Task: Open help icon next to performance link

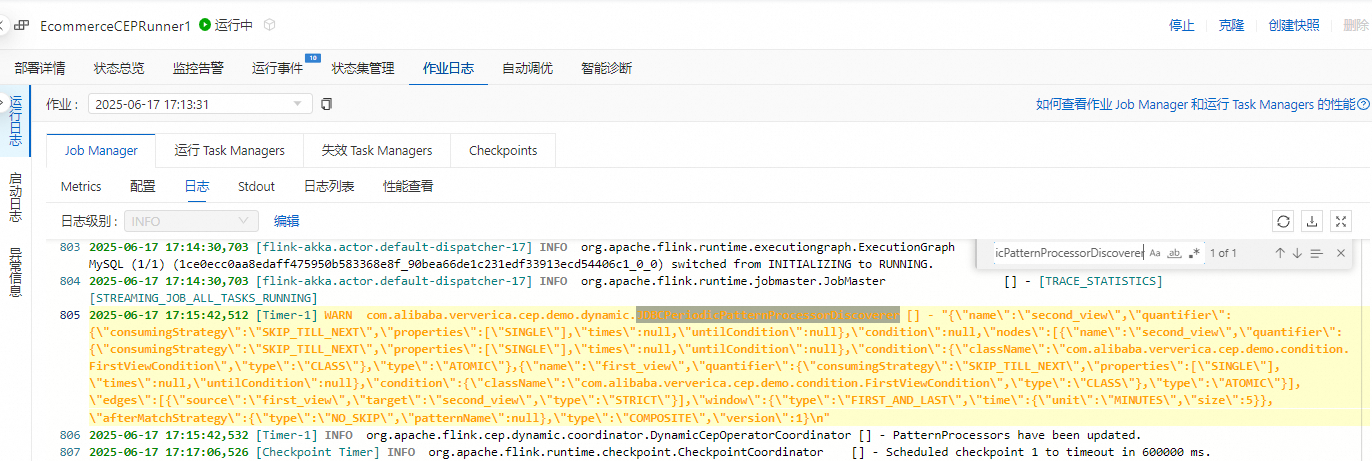Action: 1365,104
